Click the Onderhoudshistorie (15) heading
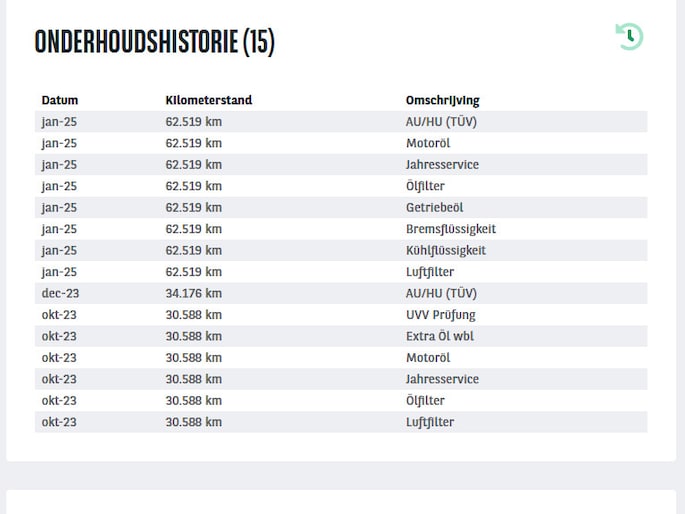 154,42
